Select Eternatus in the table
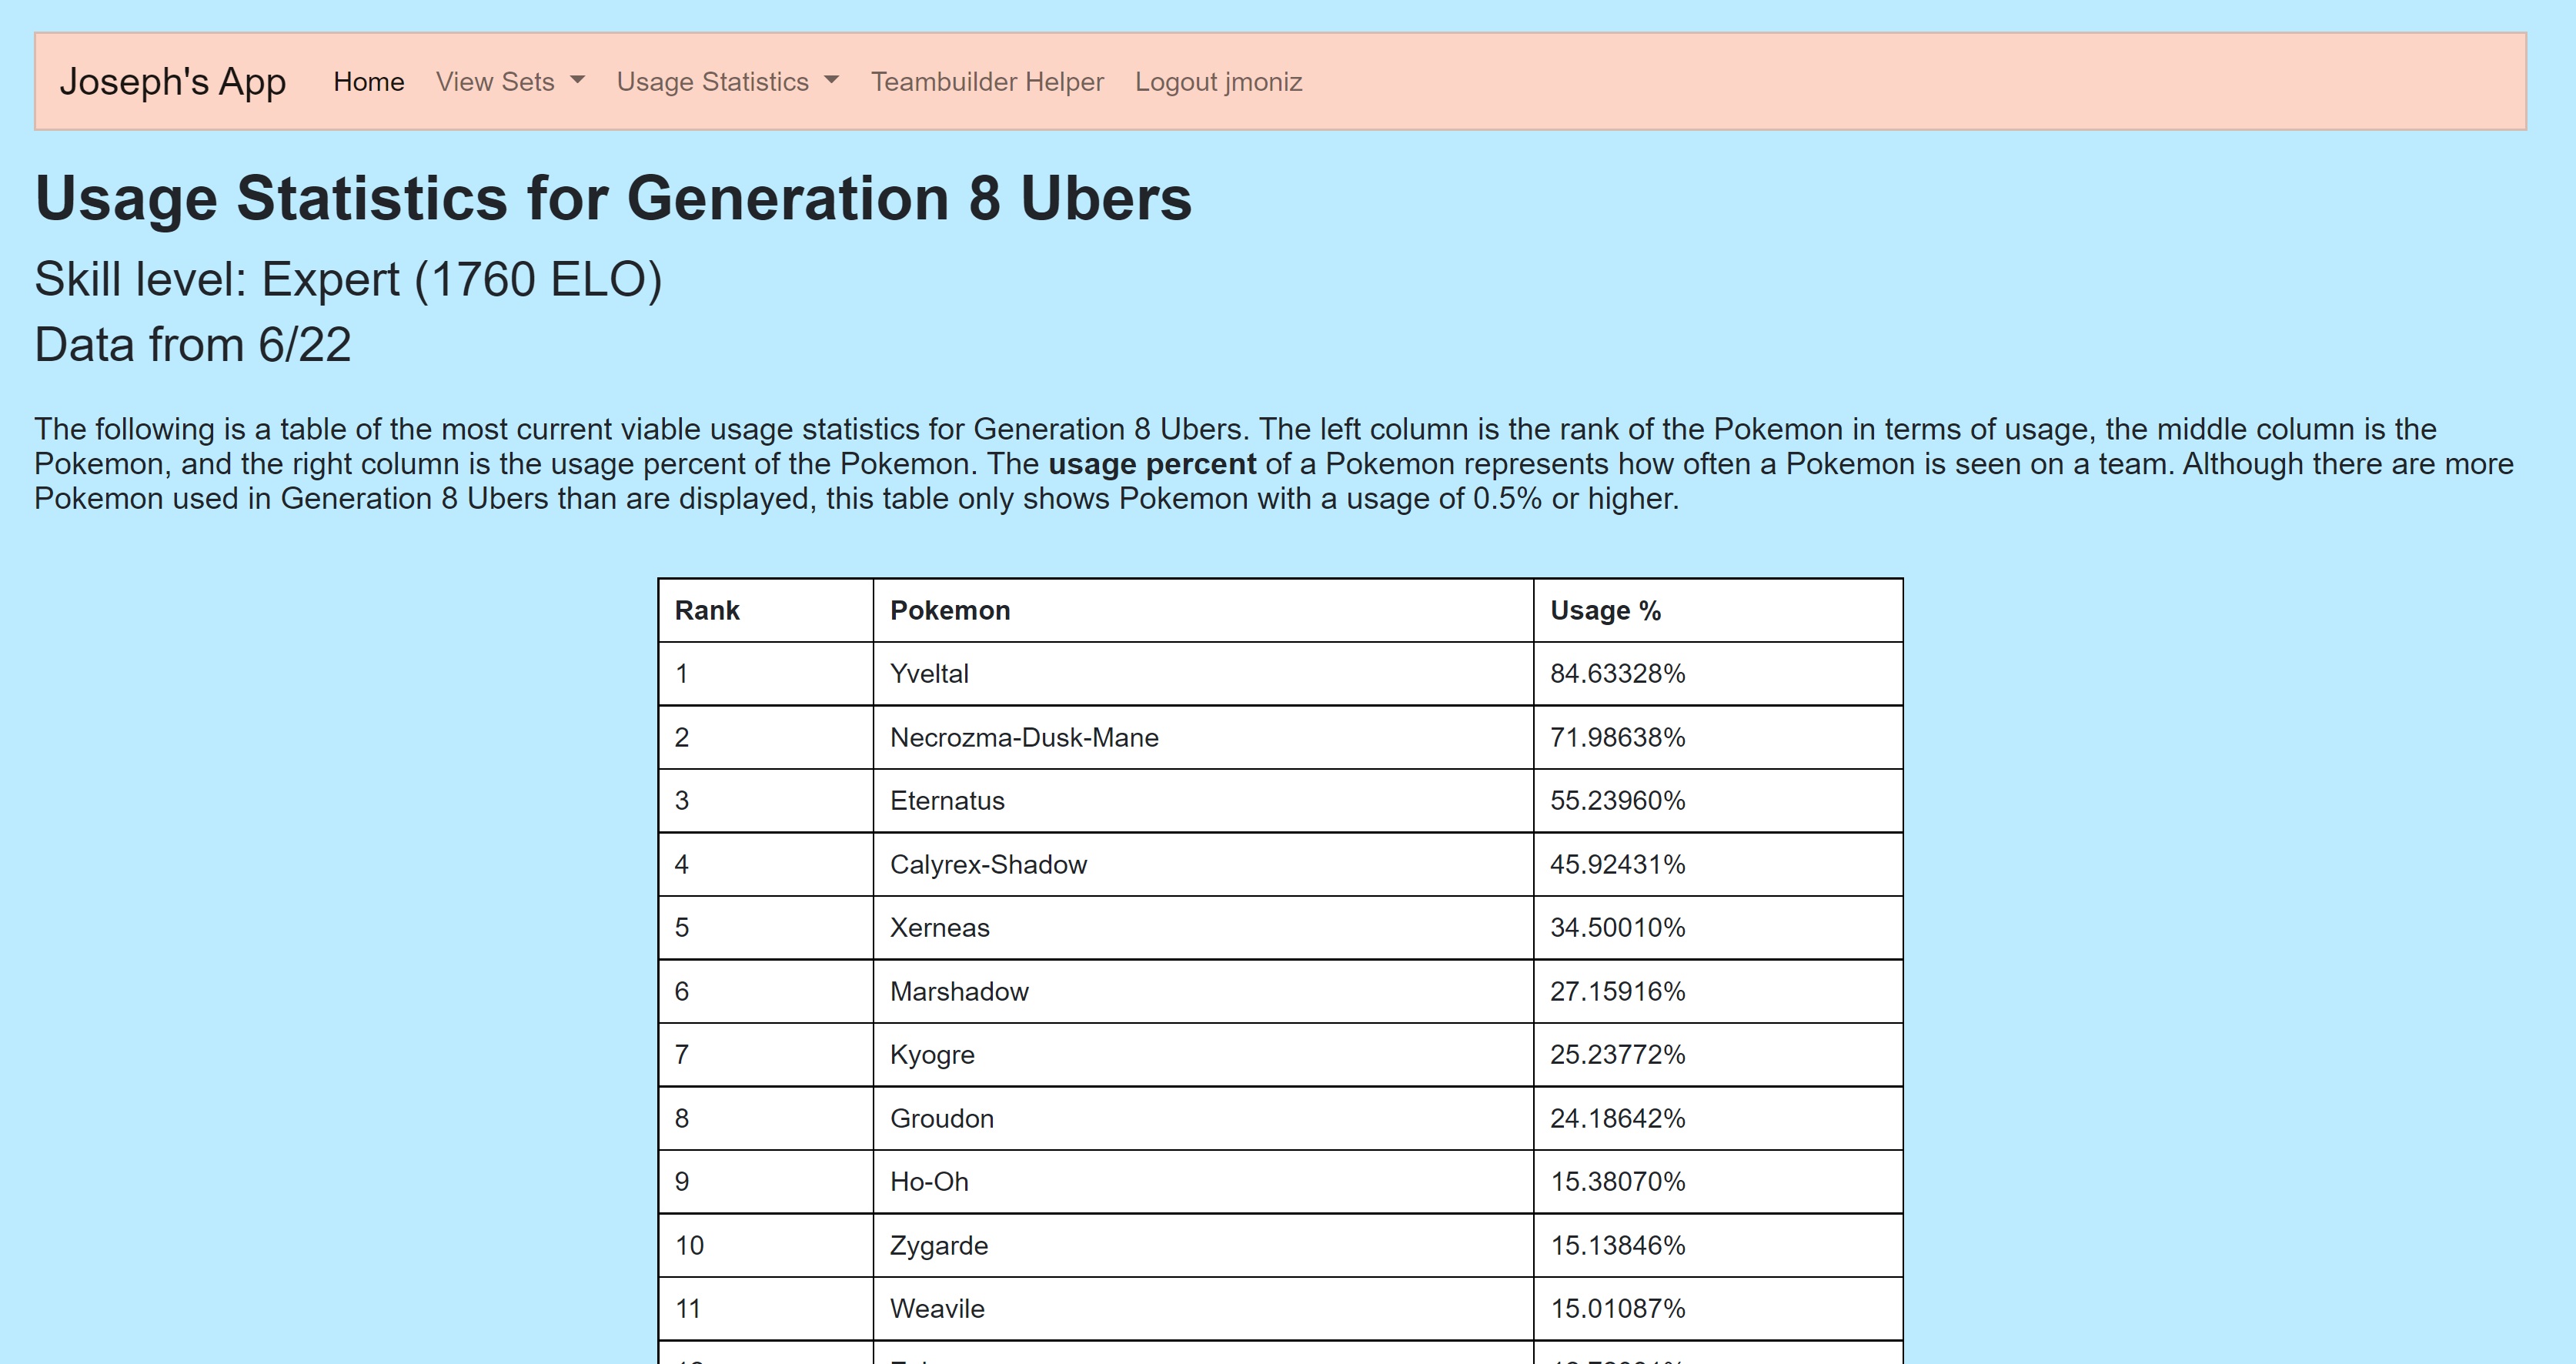The height and width of the screenshot is (1364, 2576). point(946,801)
